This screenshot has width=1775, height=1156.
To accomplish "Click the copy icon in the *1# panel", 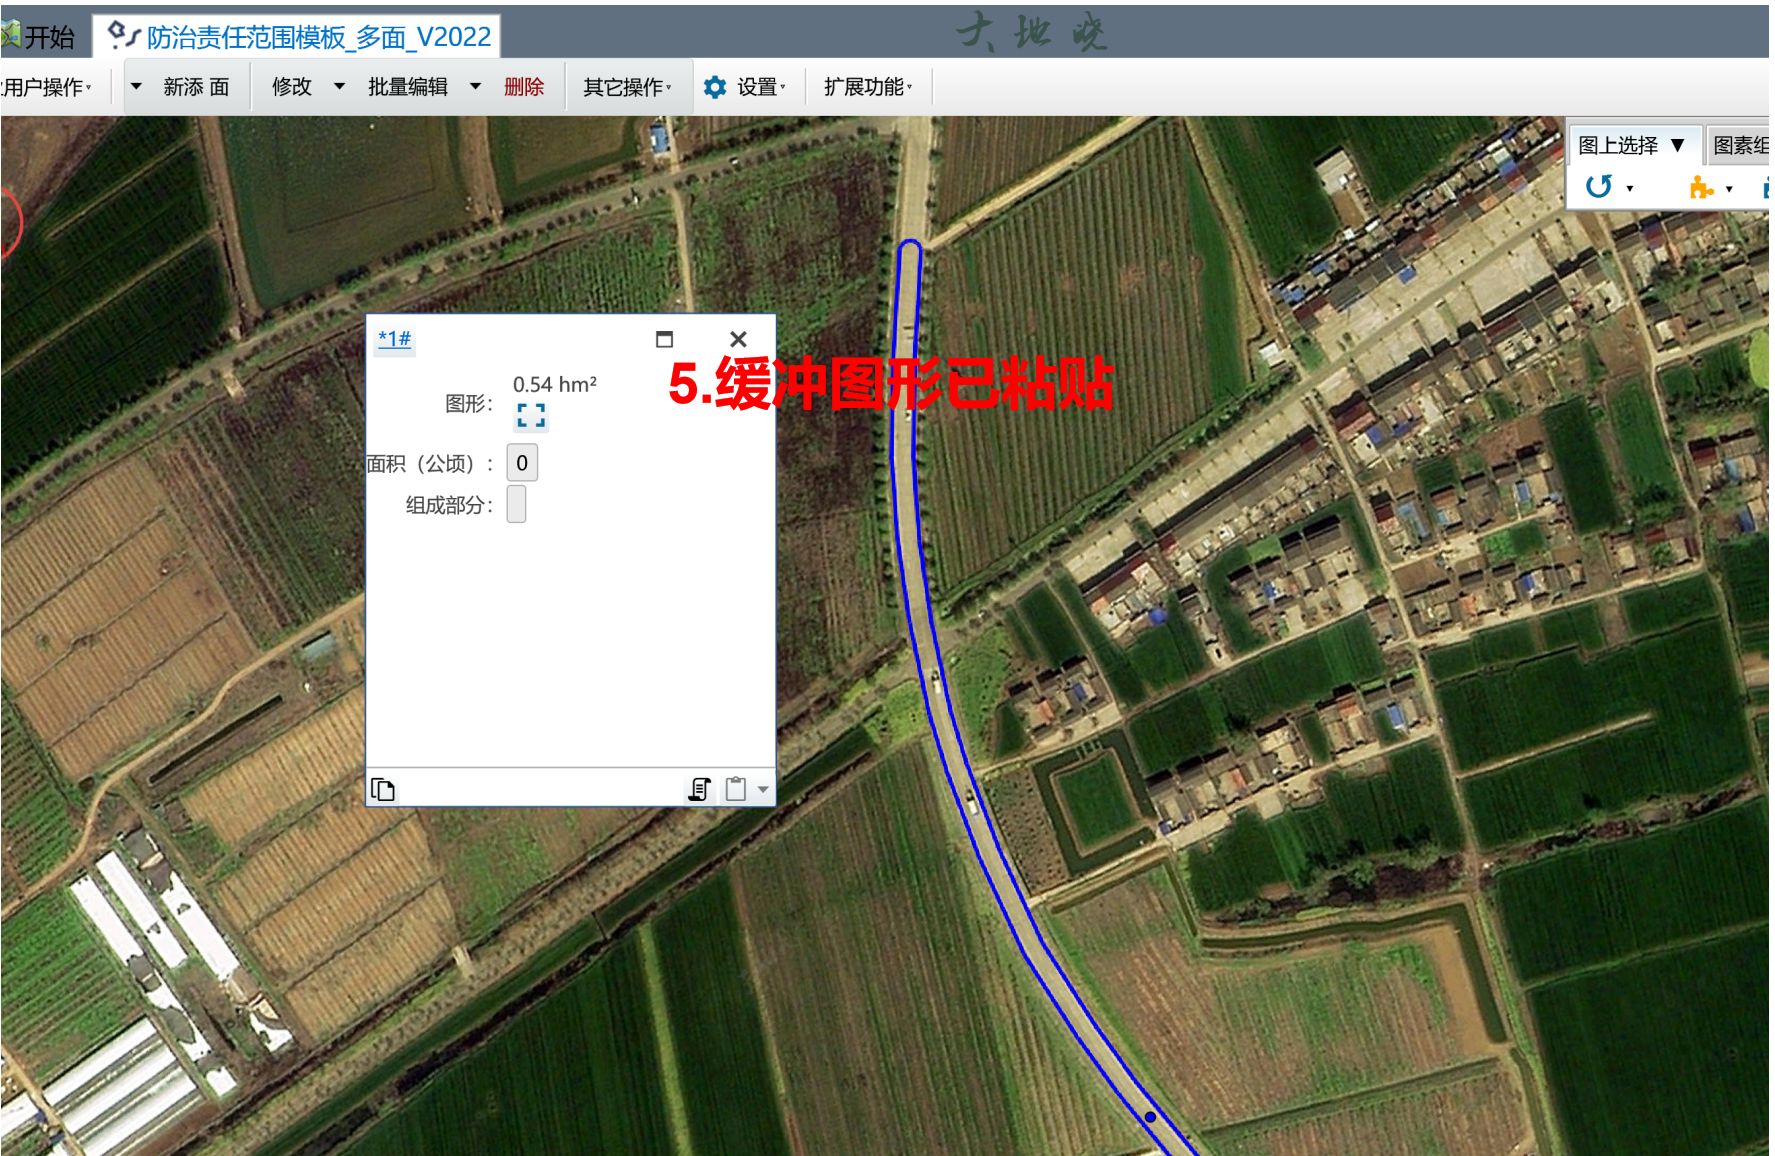I will [383, 790].
